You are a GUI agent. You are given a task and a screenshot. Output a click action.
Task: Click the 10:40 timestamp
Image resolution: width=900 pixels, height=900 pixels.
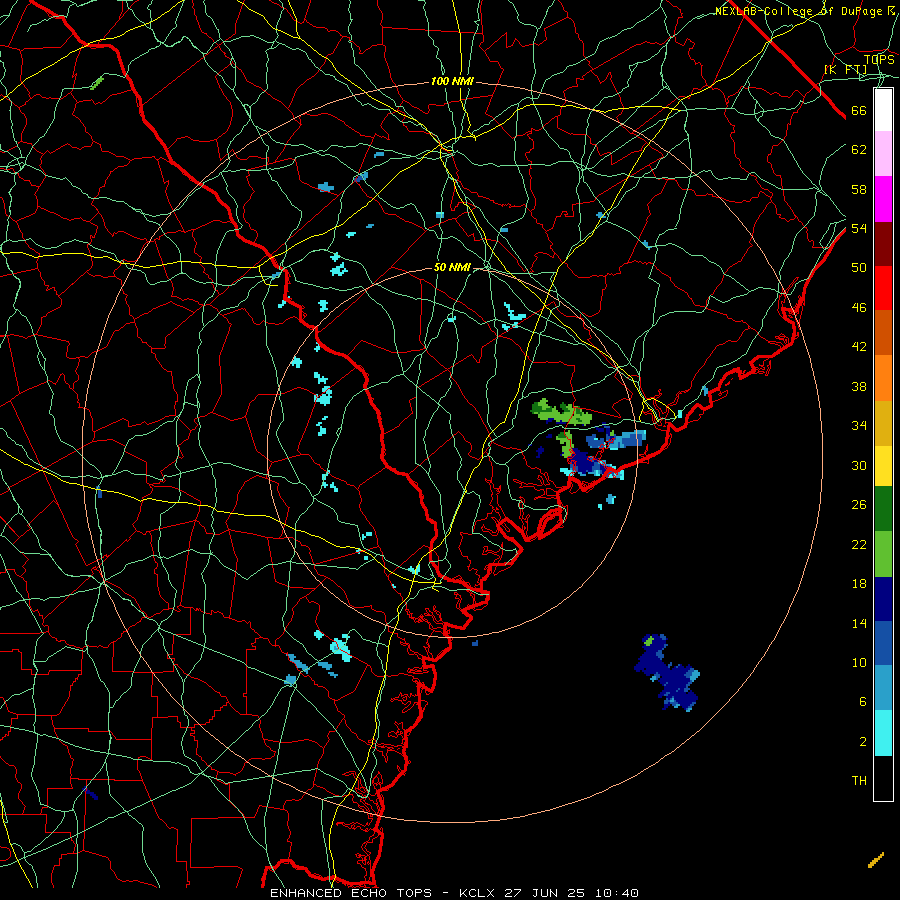pos(616,893)
